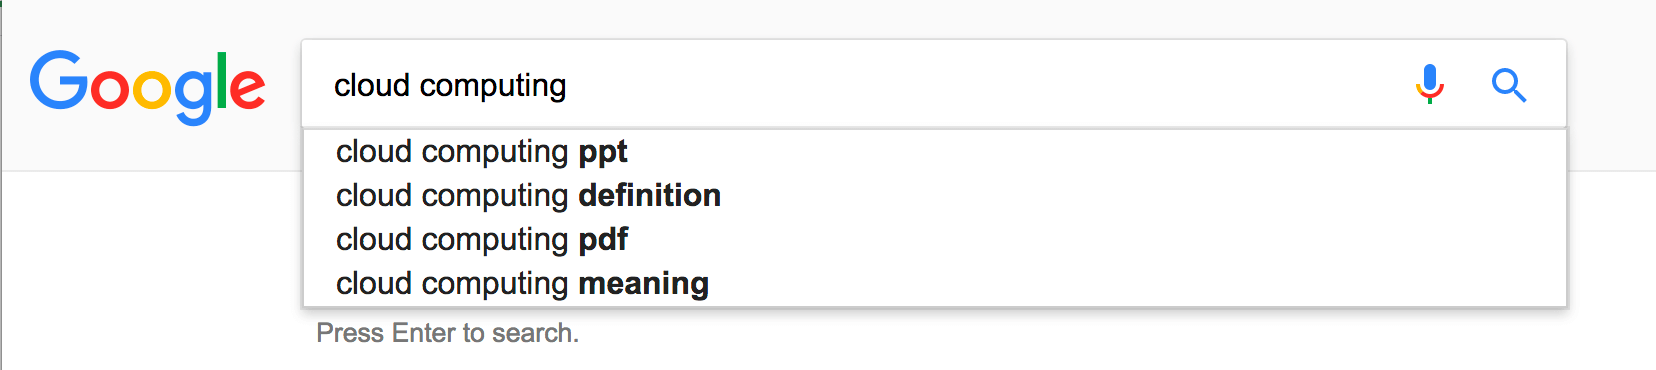Click the bold word pdf in suggestions
The width and height of the screenshot is (1656, 370).
[603, 240]
